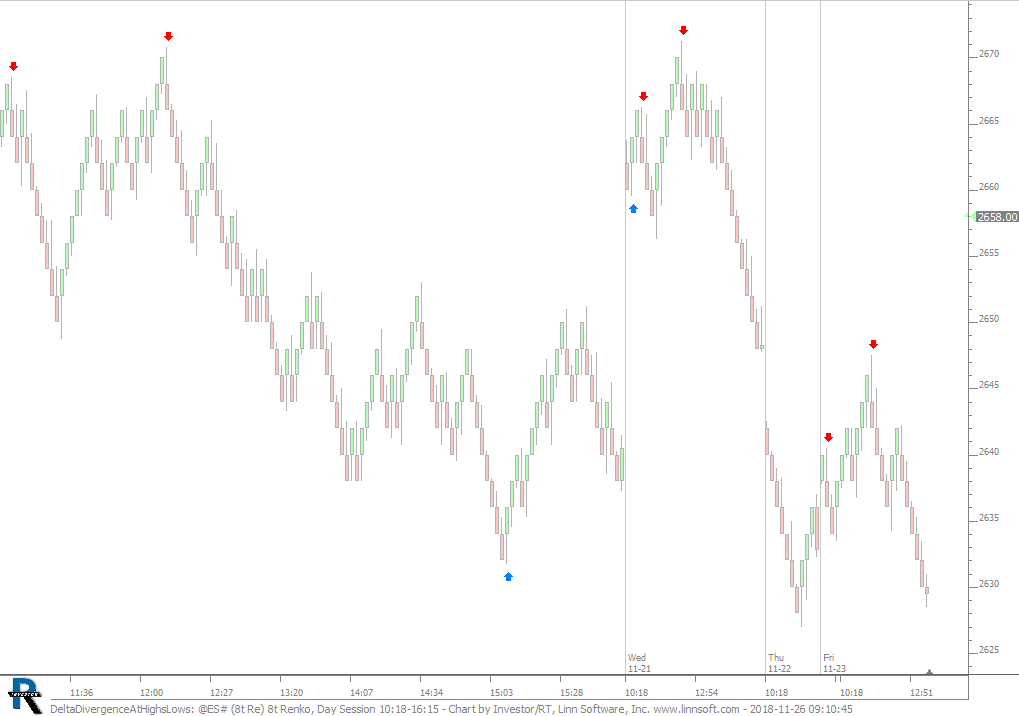Click the 2640 price axis label
The width and height of the screenshot is (1019, 716).
(989, 452)
